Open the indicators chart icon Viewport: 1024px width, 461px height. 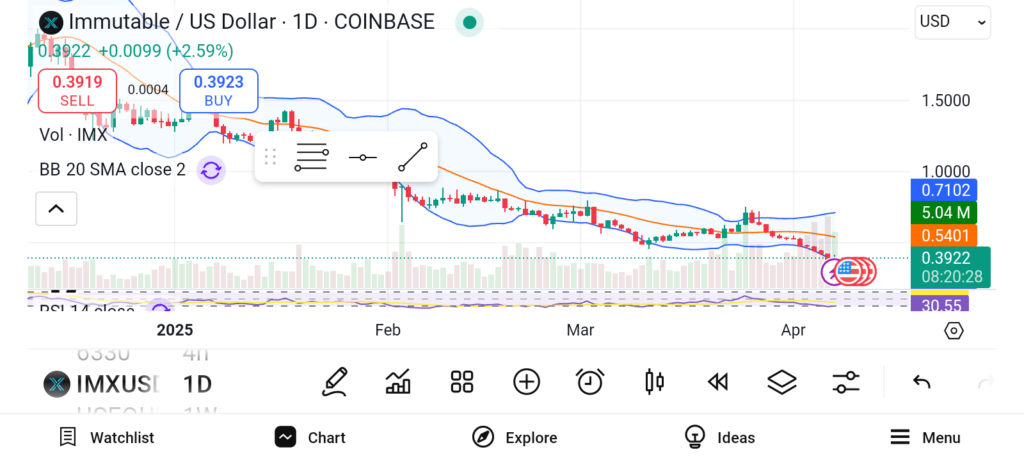coord(398,381)
